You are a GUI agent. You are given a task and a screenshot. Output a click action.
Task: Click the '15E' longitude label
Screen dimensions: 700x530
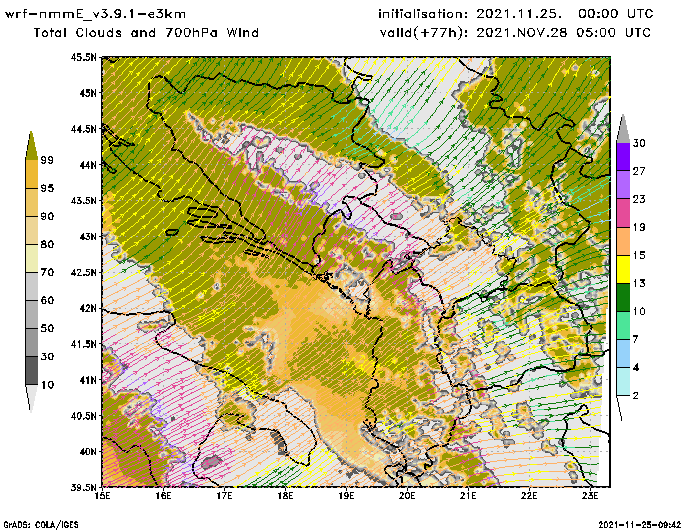click(x=103, y=496)
